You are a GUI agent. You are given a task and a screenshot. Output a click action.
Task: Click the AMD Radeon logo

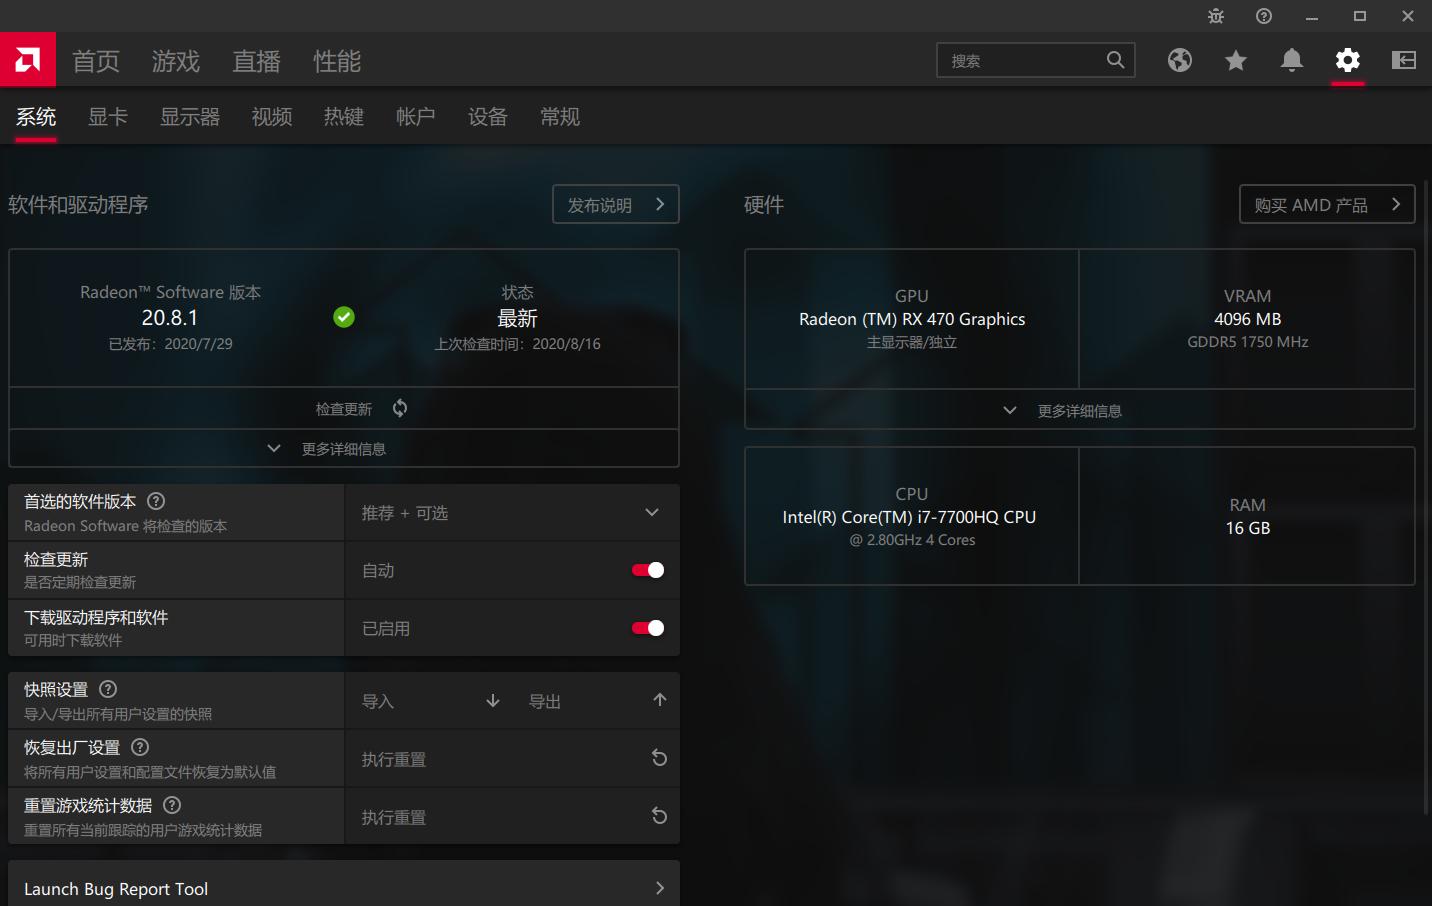(x=28, y=59)
